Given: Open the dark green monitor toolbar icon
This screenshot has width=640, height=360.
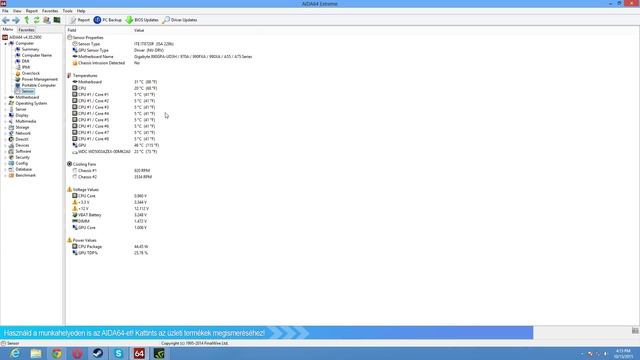Looking at the screenshot, I should (57, 20).
